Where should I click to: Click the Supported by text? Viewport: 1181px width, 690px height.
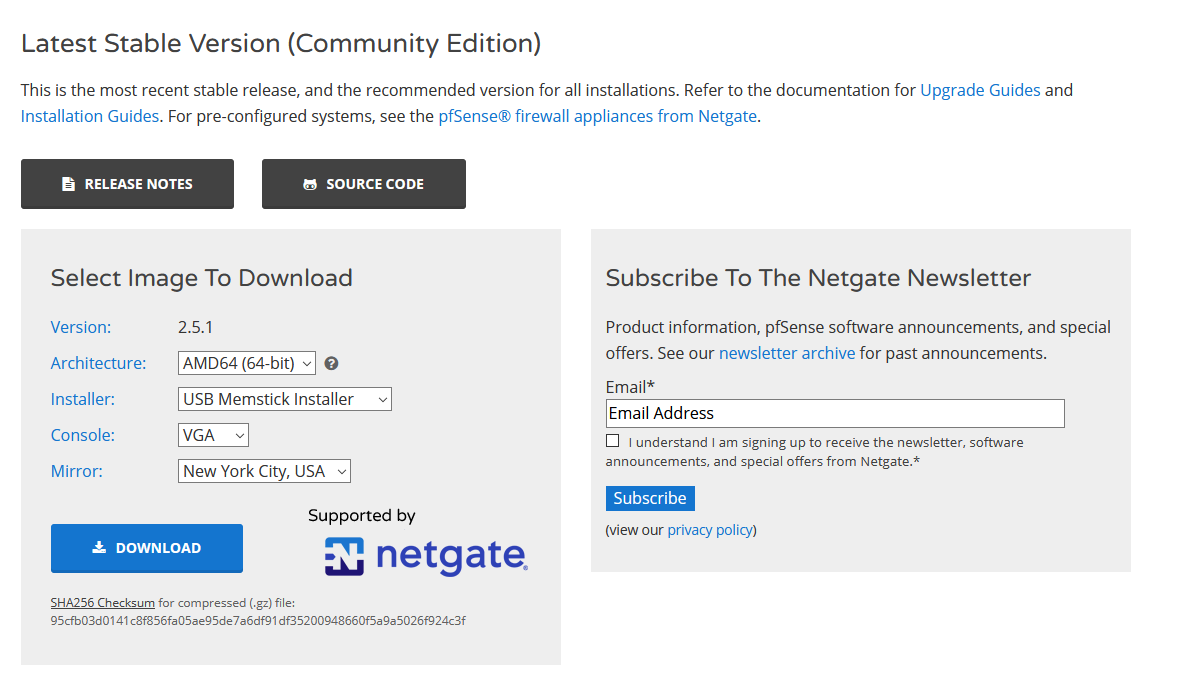(362, 516)
